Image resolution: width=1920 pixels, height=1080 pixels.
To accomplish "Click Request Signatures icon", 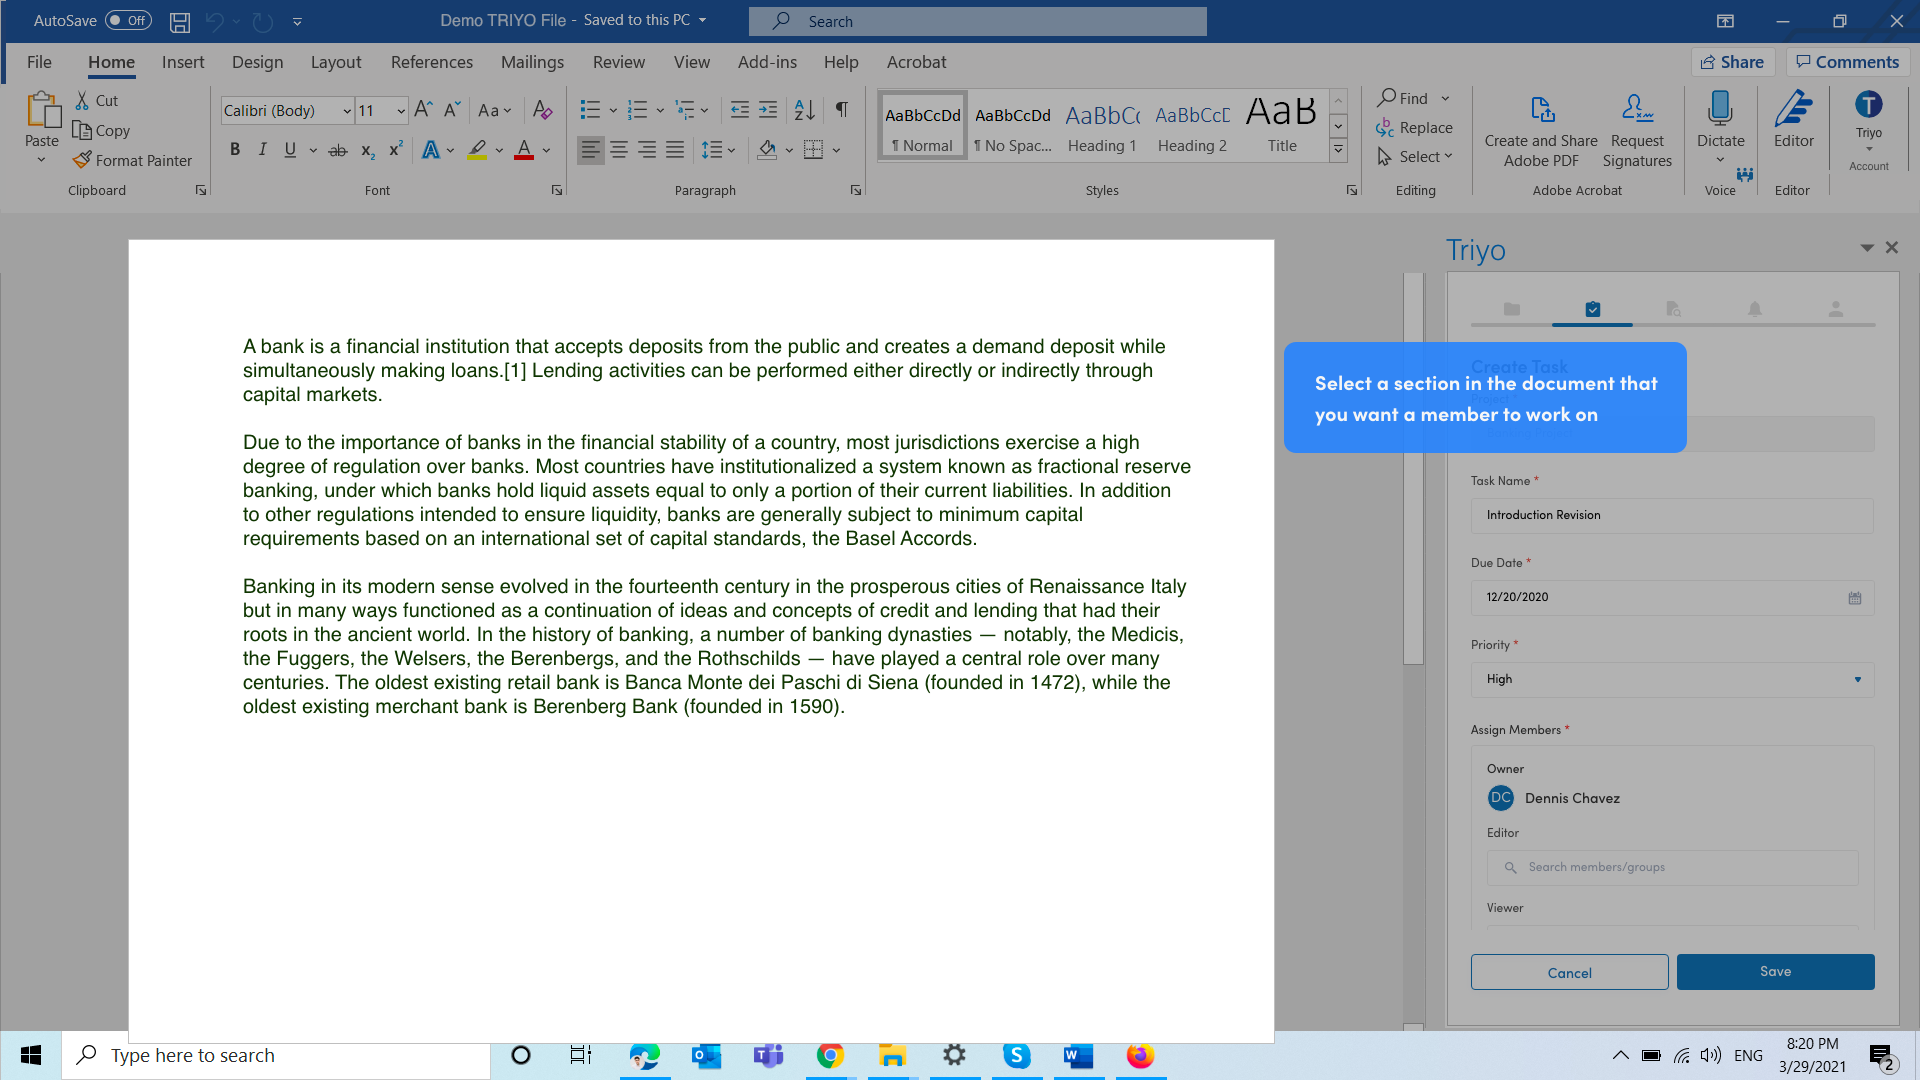I will (1637, 108).
